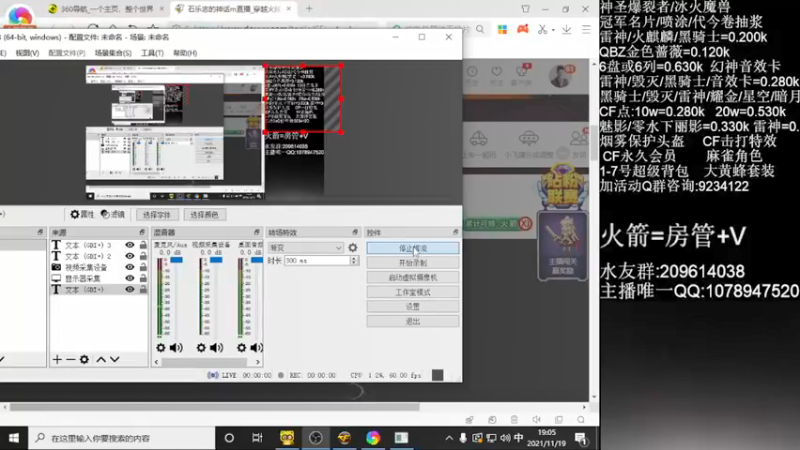Undock the 来源 sources panel
Screen dimensions: 800x450
coord(142,232)
